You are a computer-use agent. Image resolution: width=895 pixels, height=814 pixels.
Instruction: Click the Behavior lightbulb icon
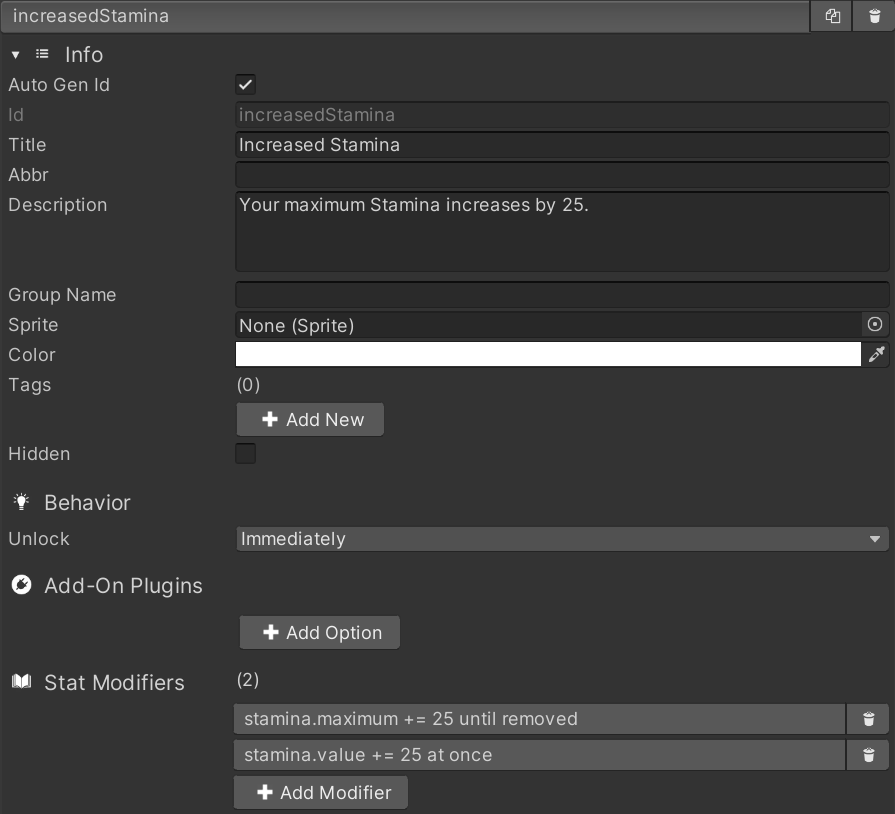tap(21, 503)
